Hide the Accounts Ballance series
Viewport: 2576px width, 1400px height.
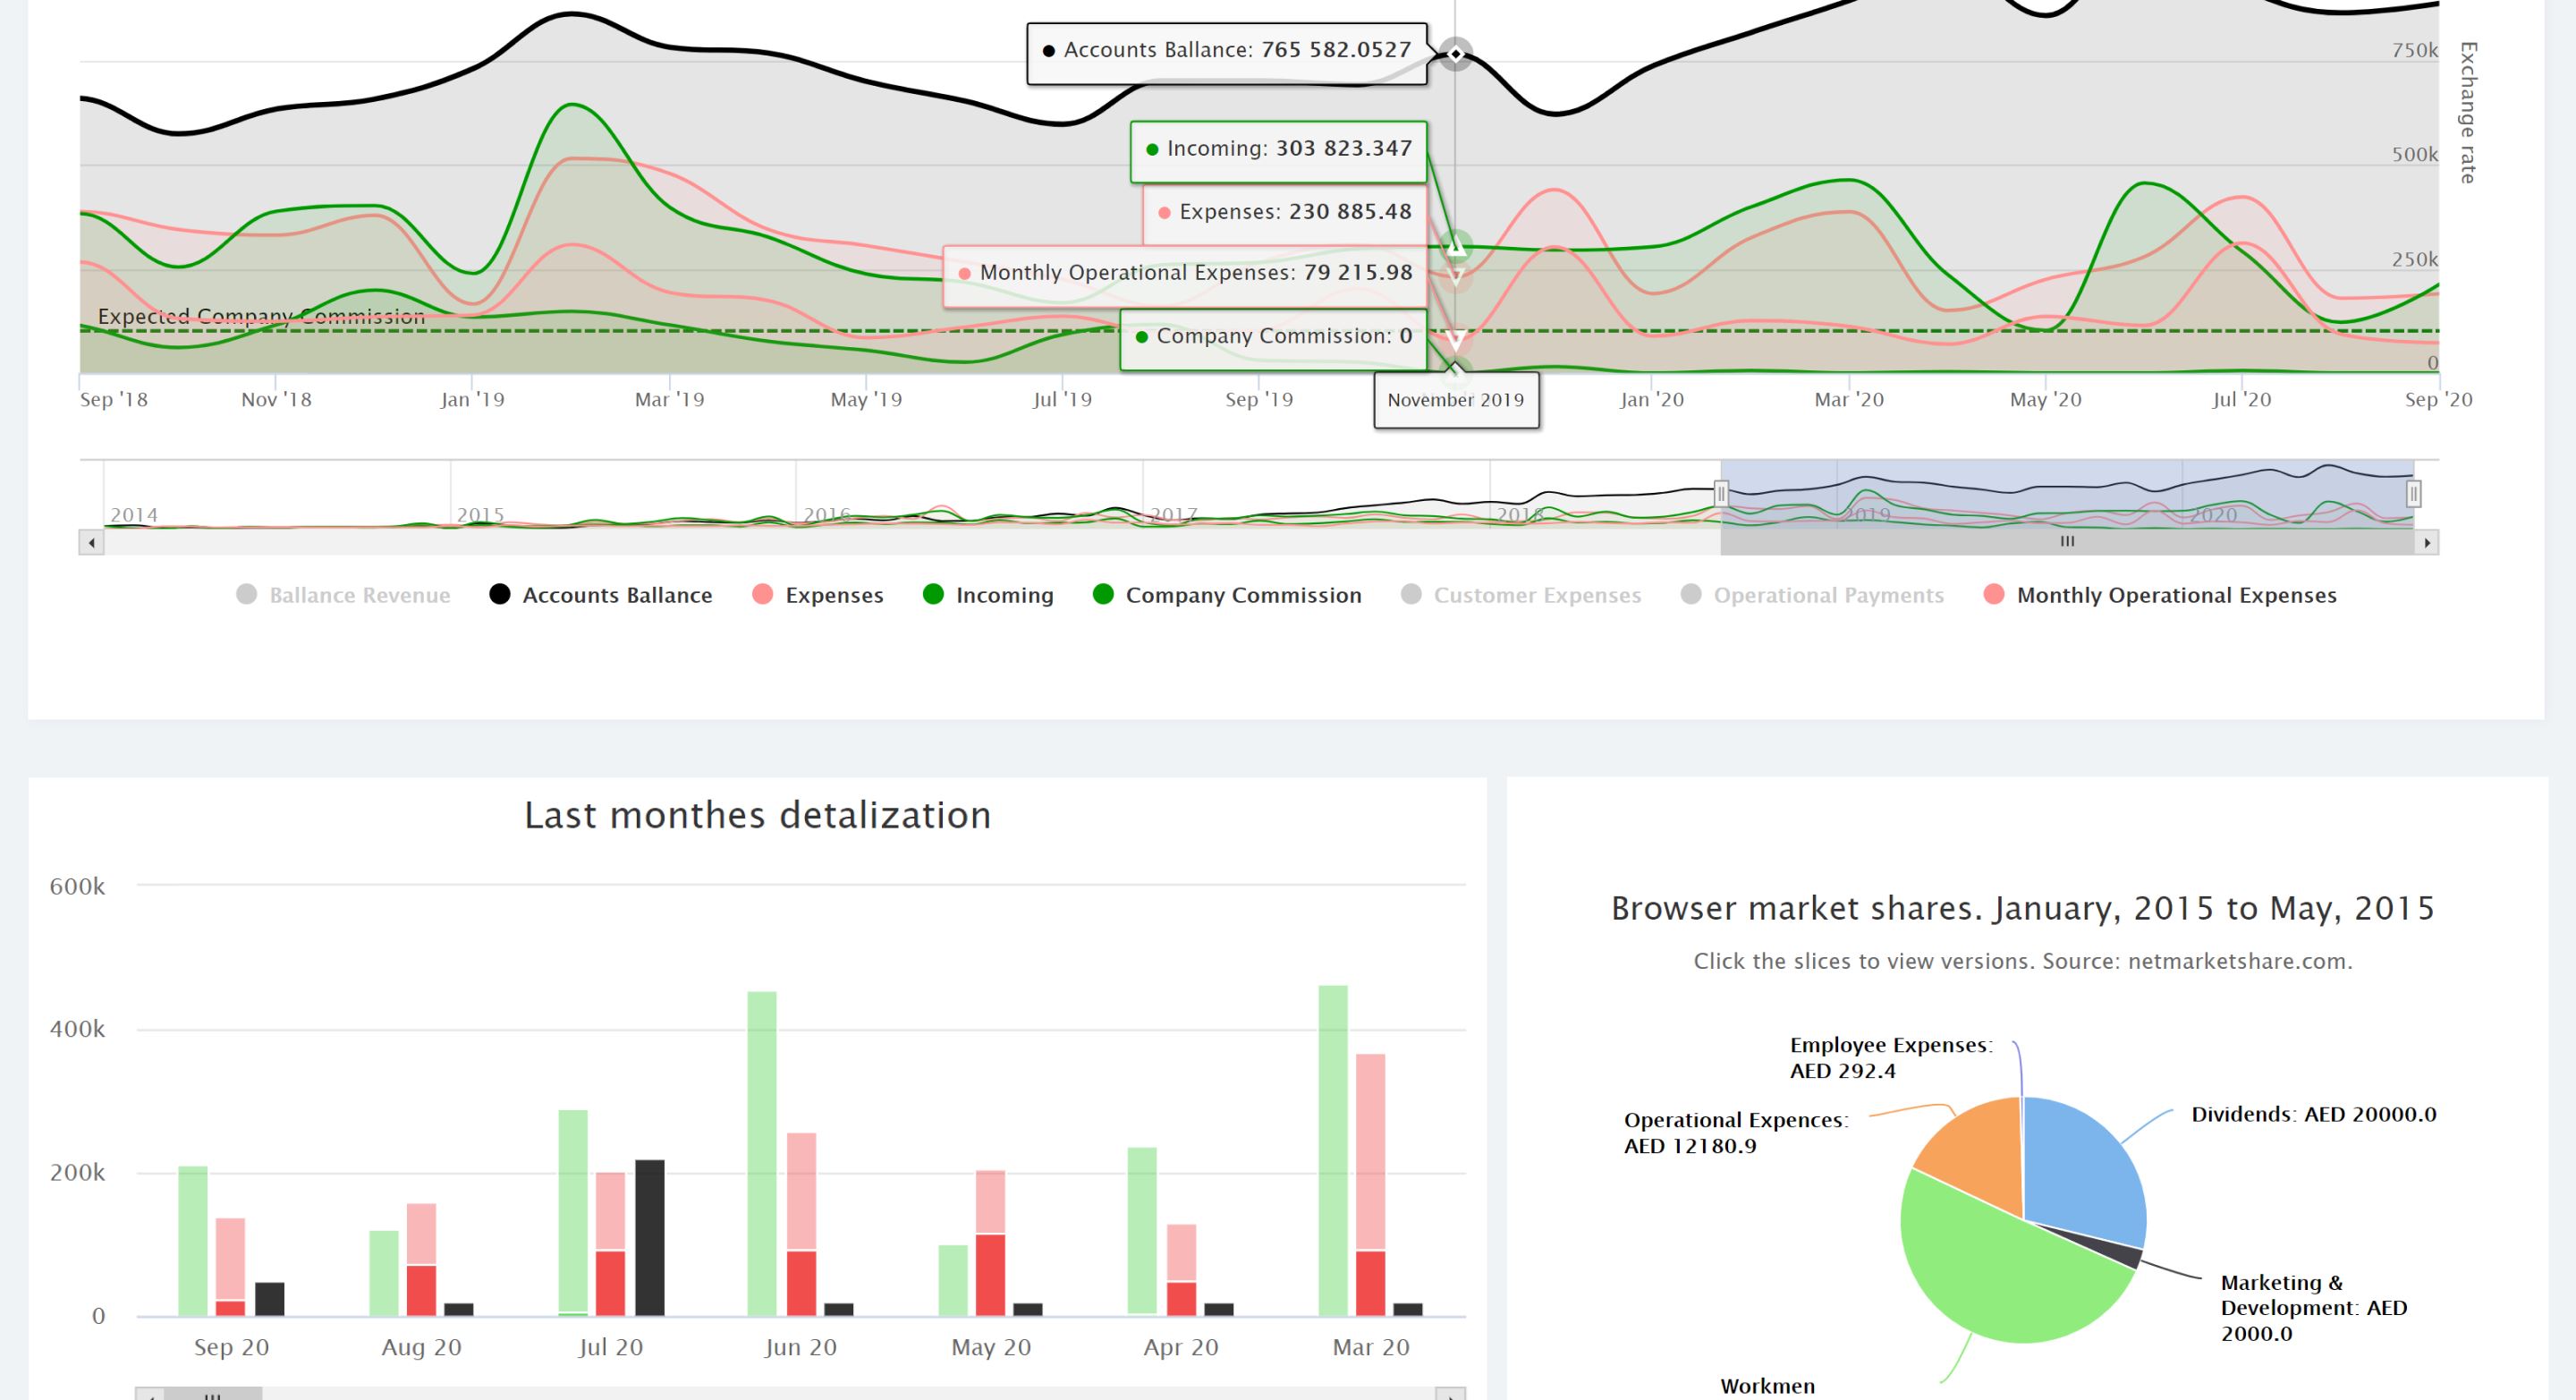pyautogui.click(x=616, y=595)
